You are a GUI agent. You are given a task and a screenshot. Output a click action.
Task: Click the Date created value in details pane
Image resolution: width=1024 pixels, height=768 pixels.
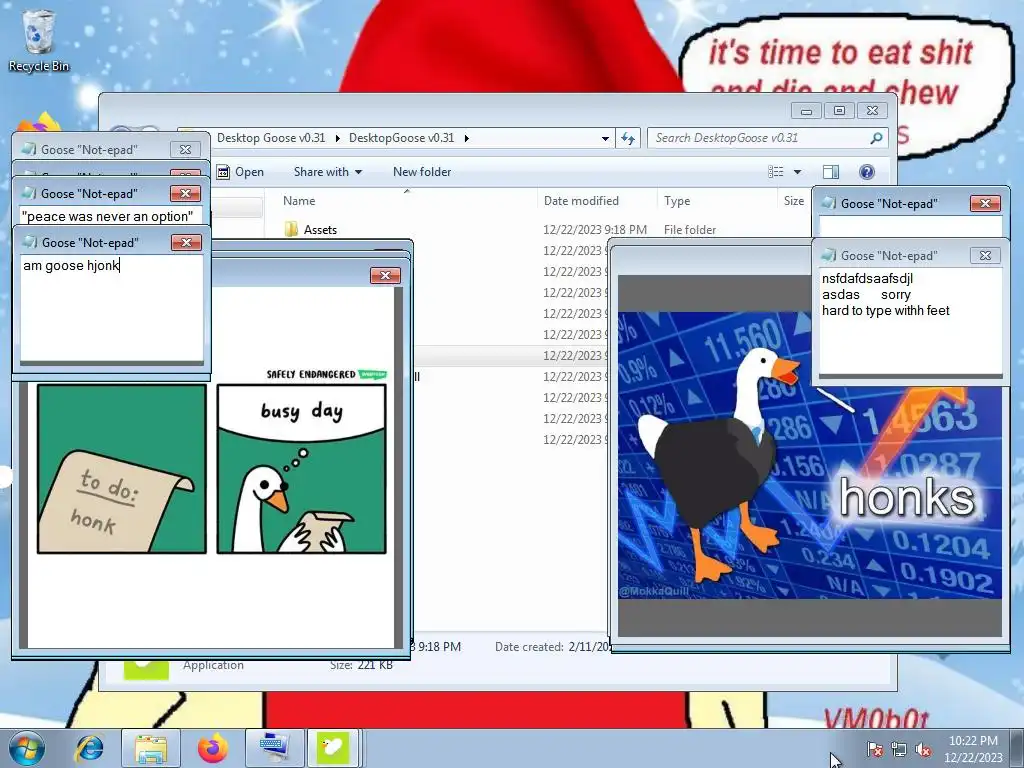tap(590, 647)
